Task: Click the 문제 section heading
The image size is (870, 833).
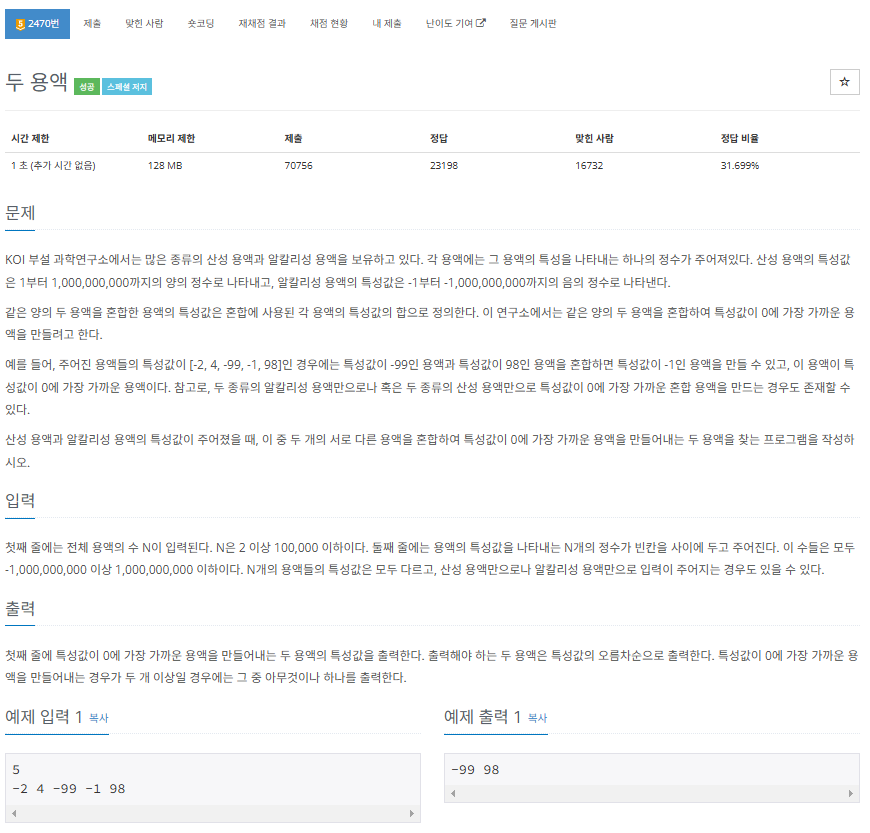Action: click(x=20, y=213)
